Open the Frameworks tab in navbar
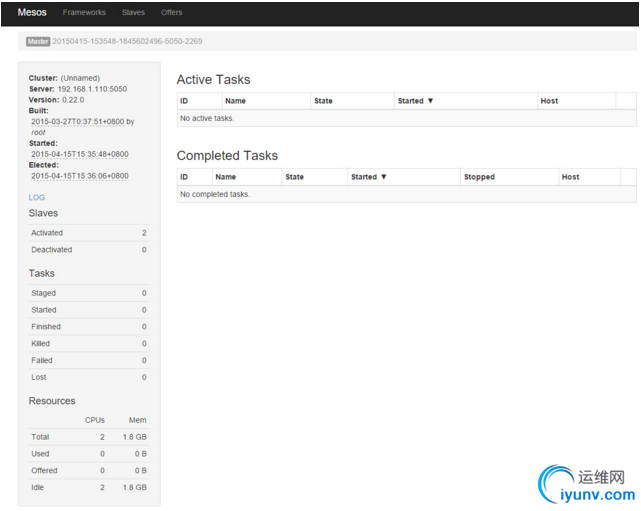This screenshot has width=641, height=511. point(84,12)
